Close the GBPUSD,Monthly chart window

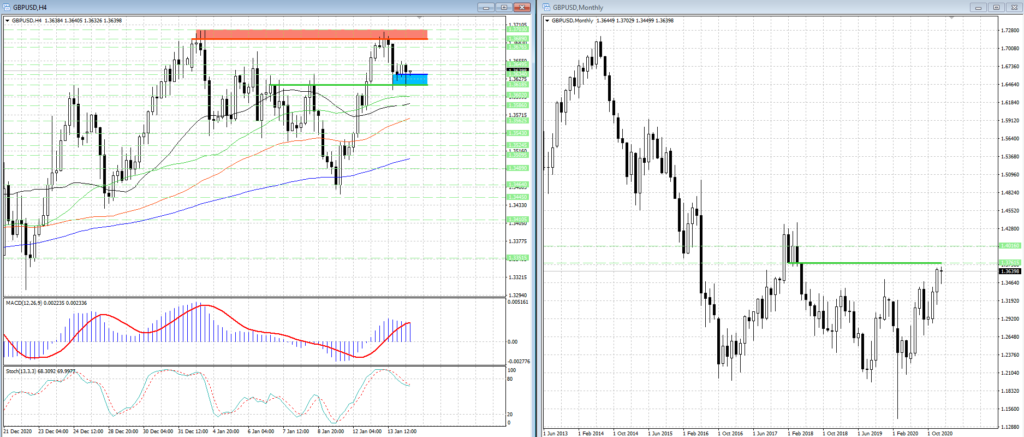[1011, 6]
